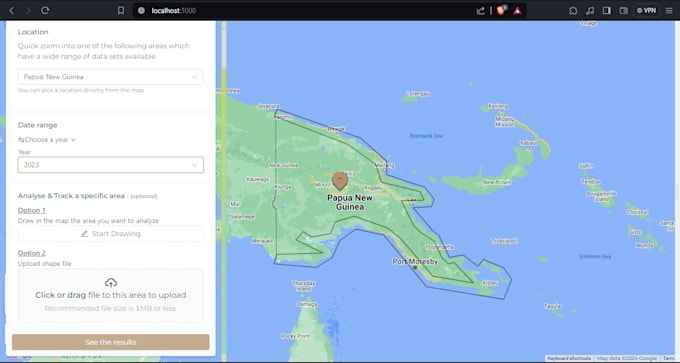This screenshot has width=680, height=363.
Task: Click the browser back arrow
Action: pos(12,10)
